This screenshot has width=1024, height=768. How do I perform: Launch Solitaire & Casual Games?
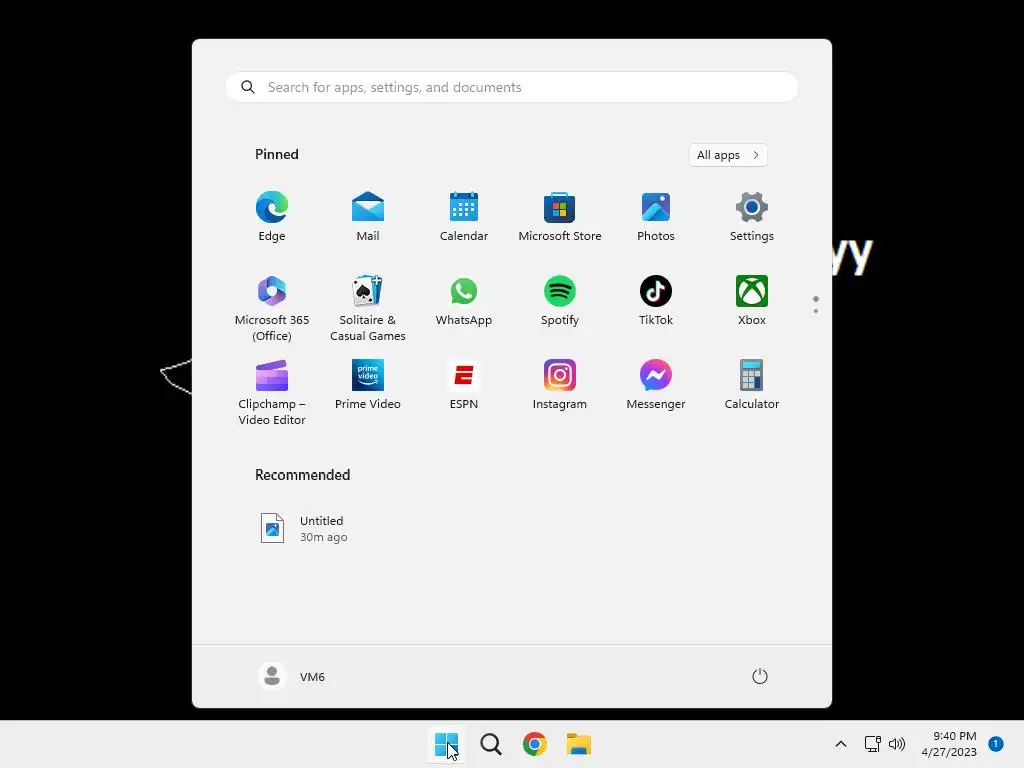pos(368,308)
